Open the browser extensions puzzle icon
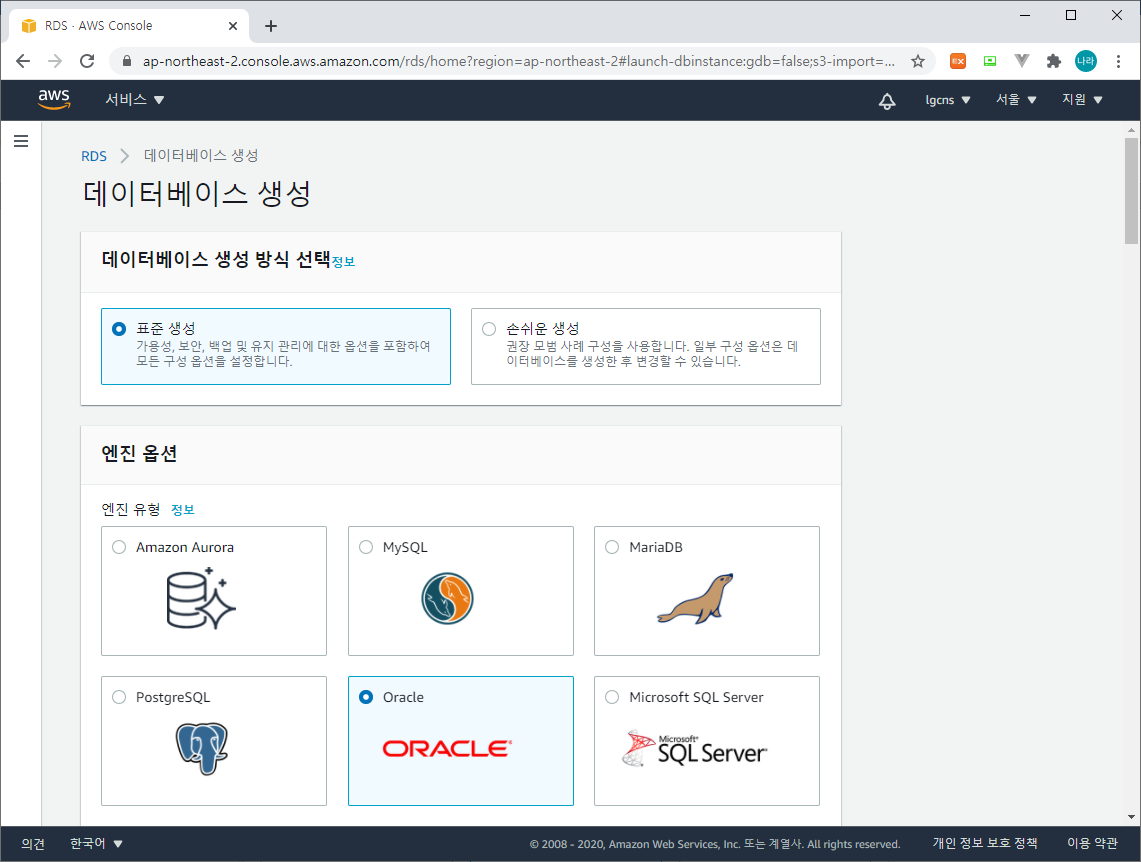 [x=1053, y=61]
